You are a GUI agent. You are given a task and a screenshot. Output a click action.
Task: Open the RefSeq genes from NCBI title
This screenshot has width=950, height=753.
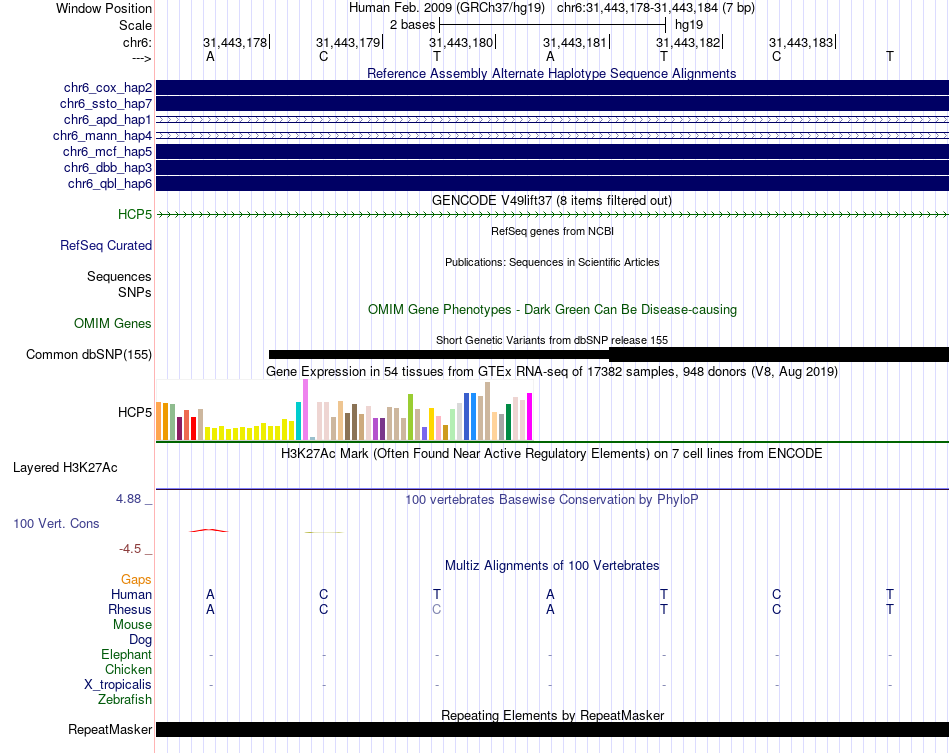click(552, 231)
